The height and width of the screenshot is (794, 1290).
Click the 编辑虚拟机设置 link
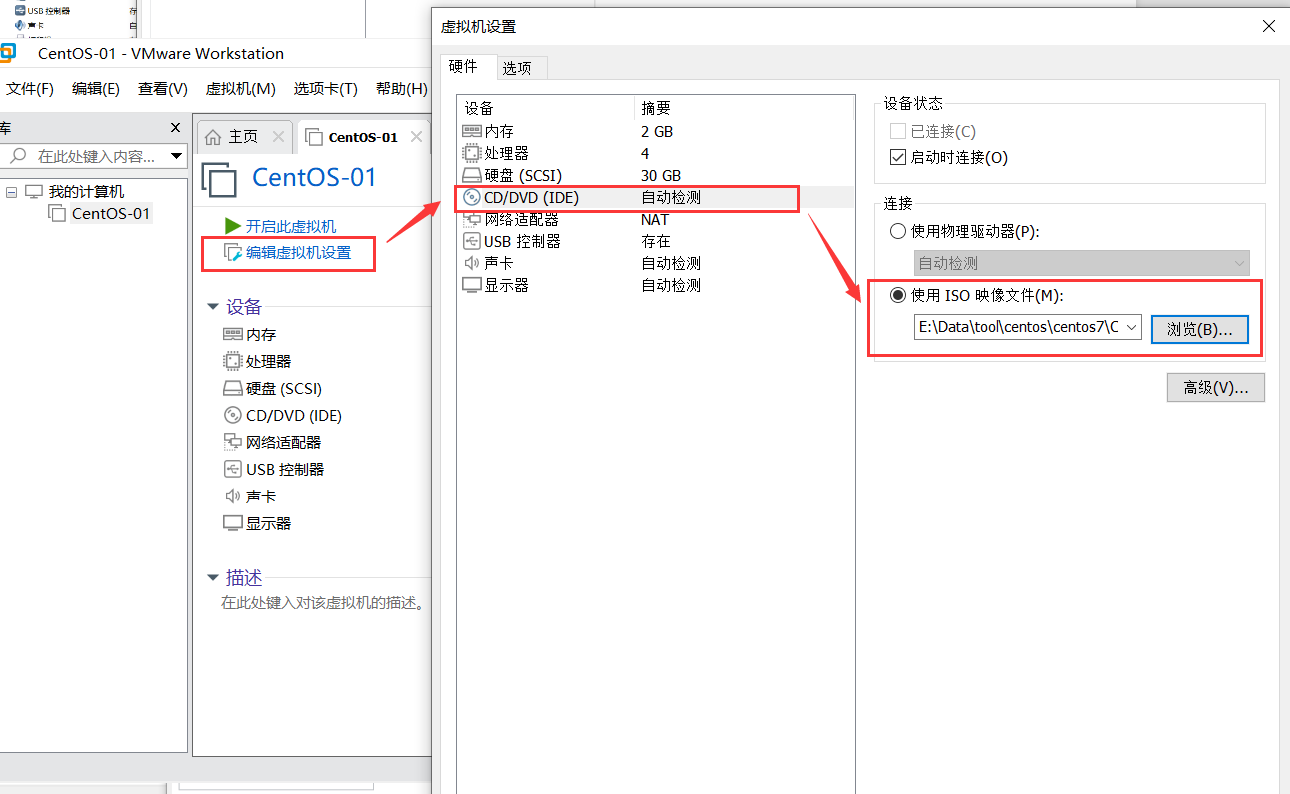pyautogui.click(x=299, y=253)
